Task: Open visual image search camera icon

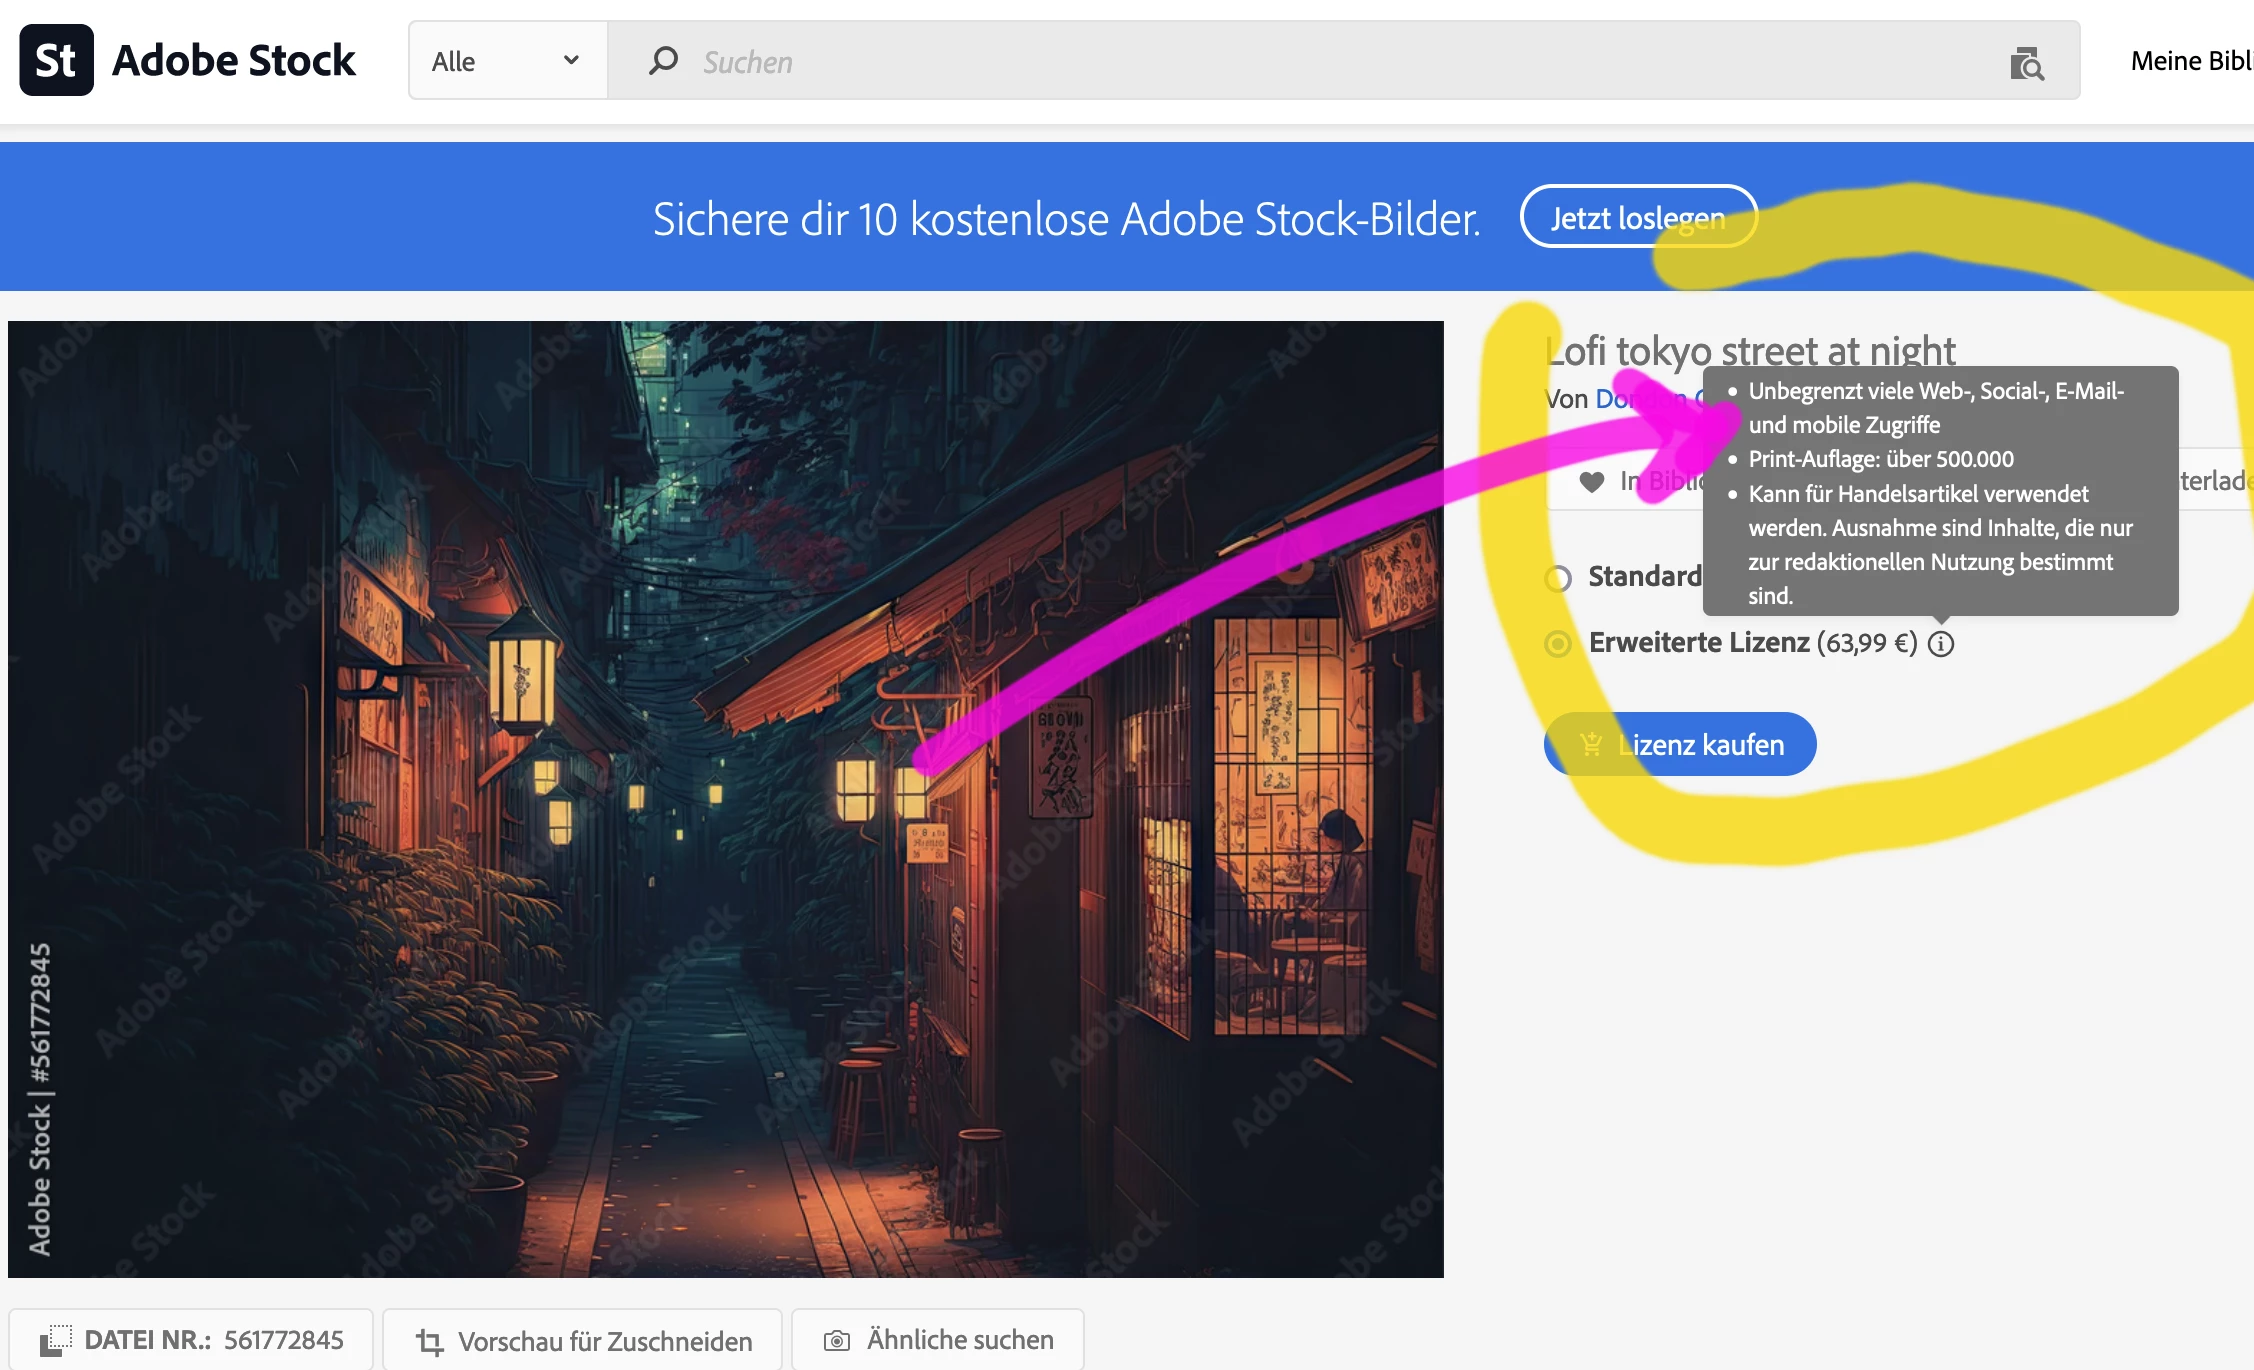Action: point(2026,64)
